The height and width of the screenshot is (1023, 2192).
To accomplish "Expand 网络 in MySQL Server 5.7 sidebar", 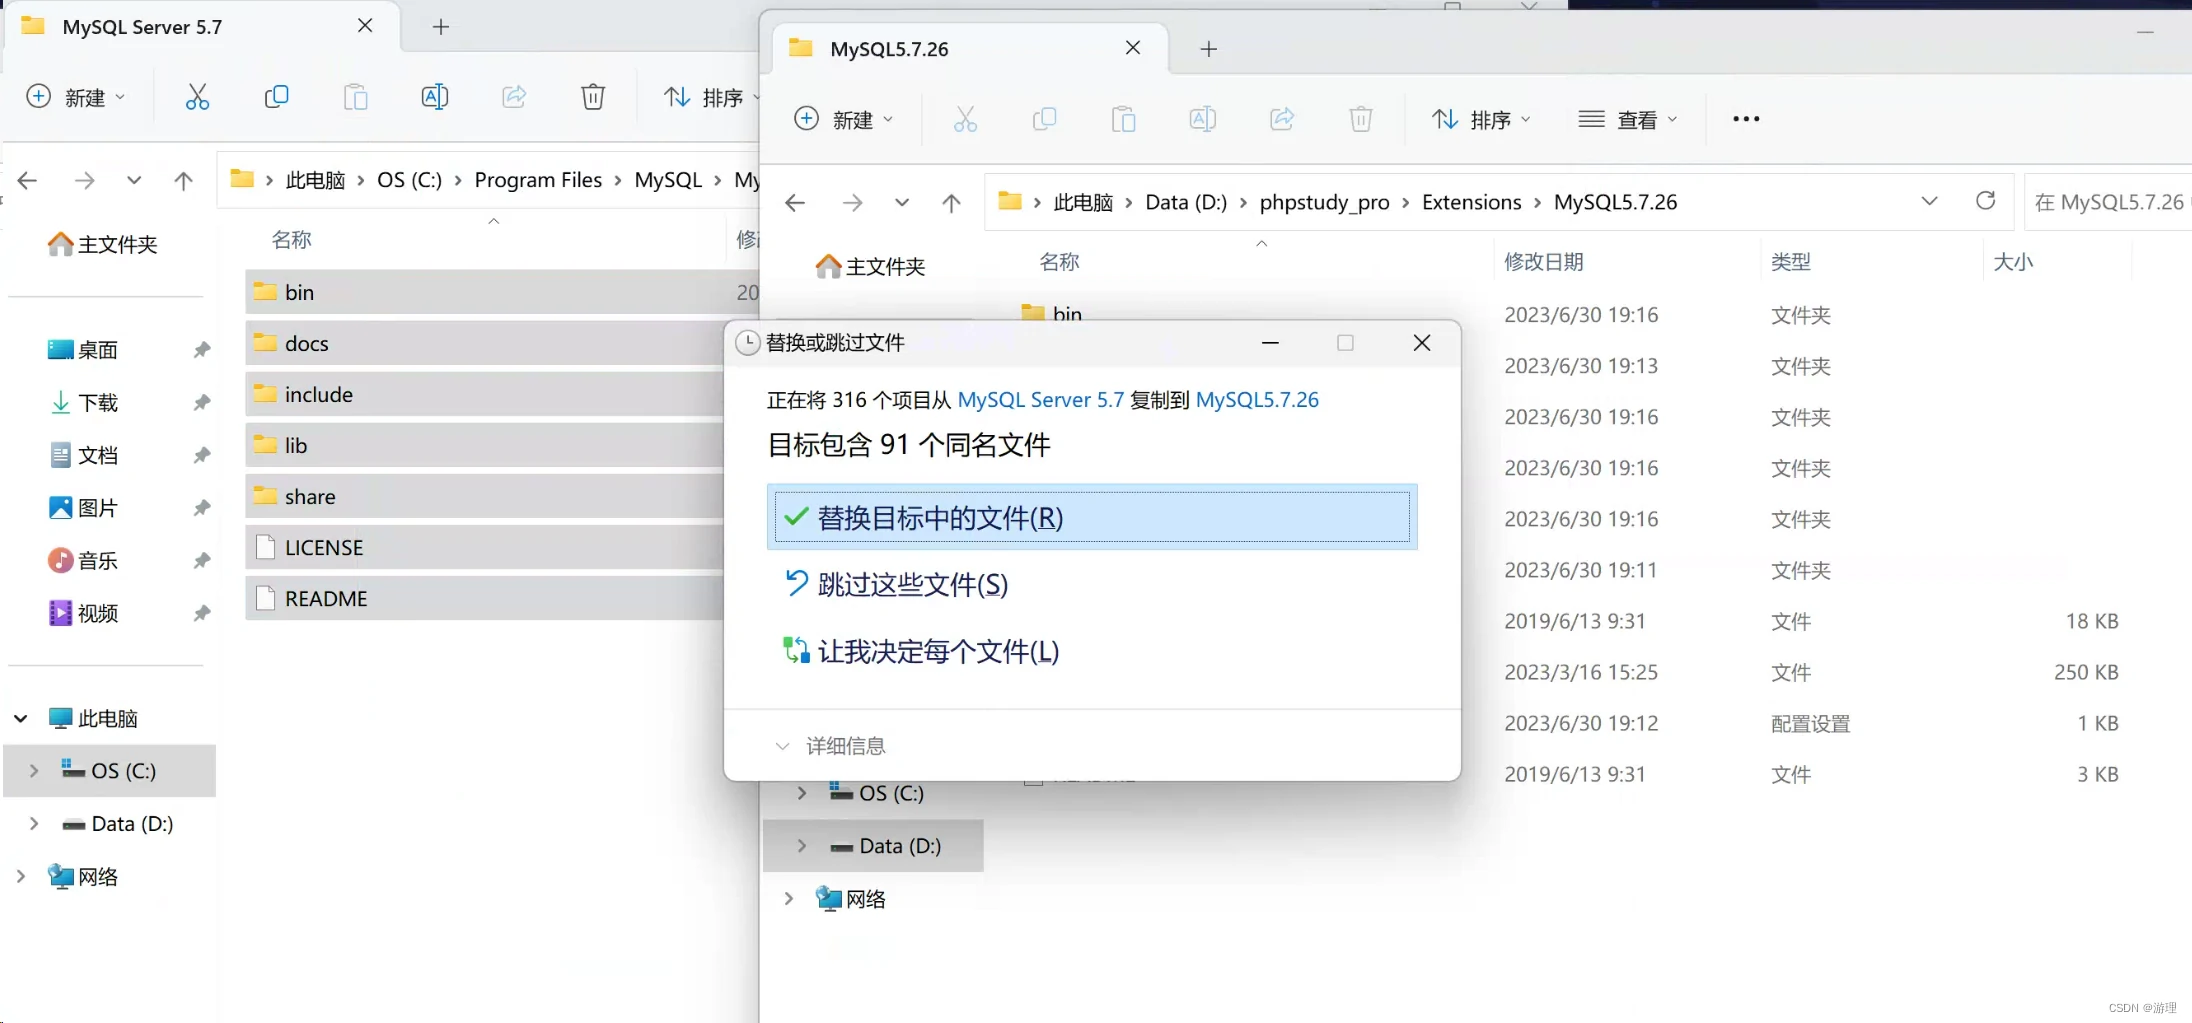I will coord(20,876).
